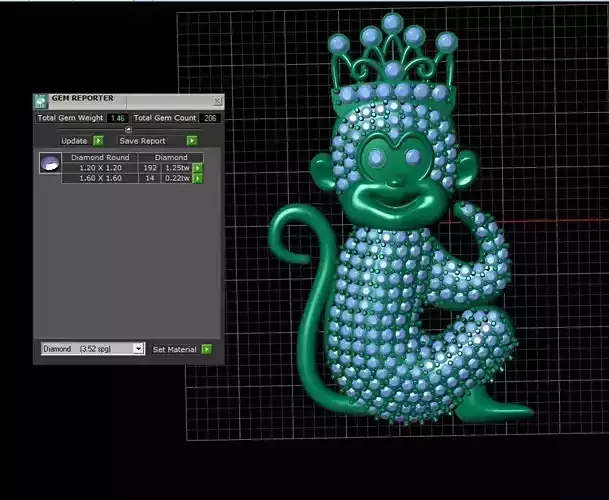The width and height of the screenshot is (609, 500).
Task: Click green arrow in the 1.20 X 1.20 row
Action: (x=198, y=168)
